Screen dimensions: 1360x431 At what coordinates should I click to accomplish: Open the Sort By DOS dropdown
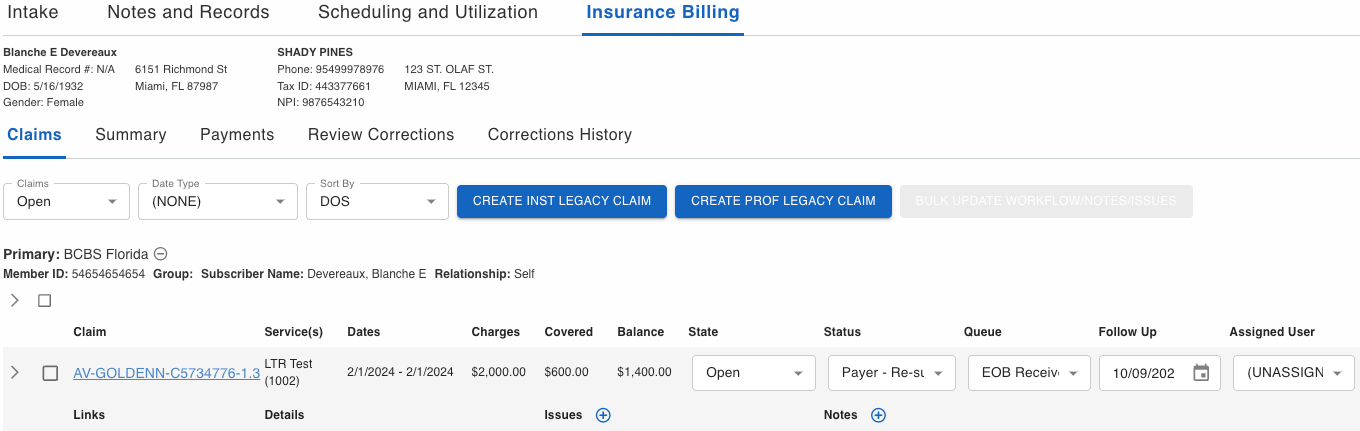click(377, 201)
